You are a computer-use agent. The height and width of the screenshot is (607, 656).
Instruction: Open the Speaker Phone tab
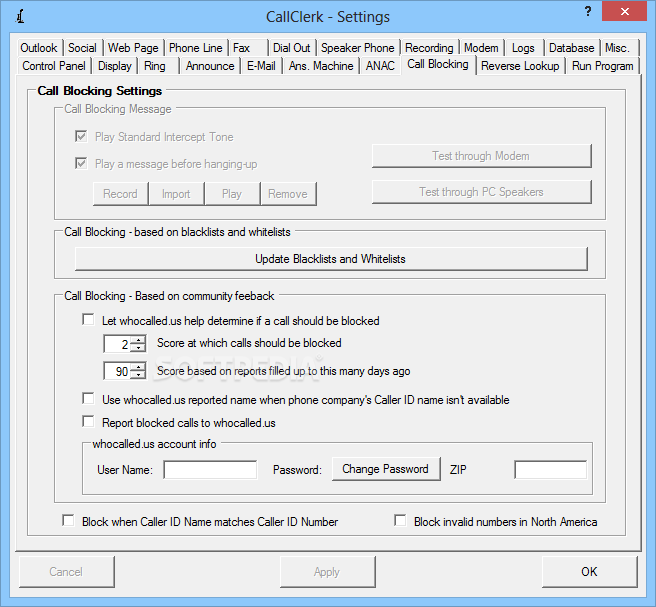tap(358, 48)
